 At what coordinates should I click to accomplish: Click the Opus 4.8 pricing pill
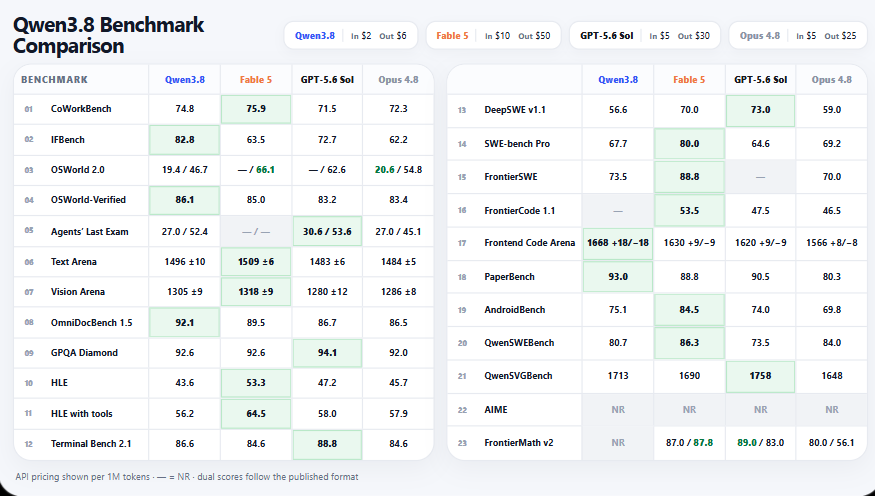click(798, 36)
